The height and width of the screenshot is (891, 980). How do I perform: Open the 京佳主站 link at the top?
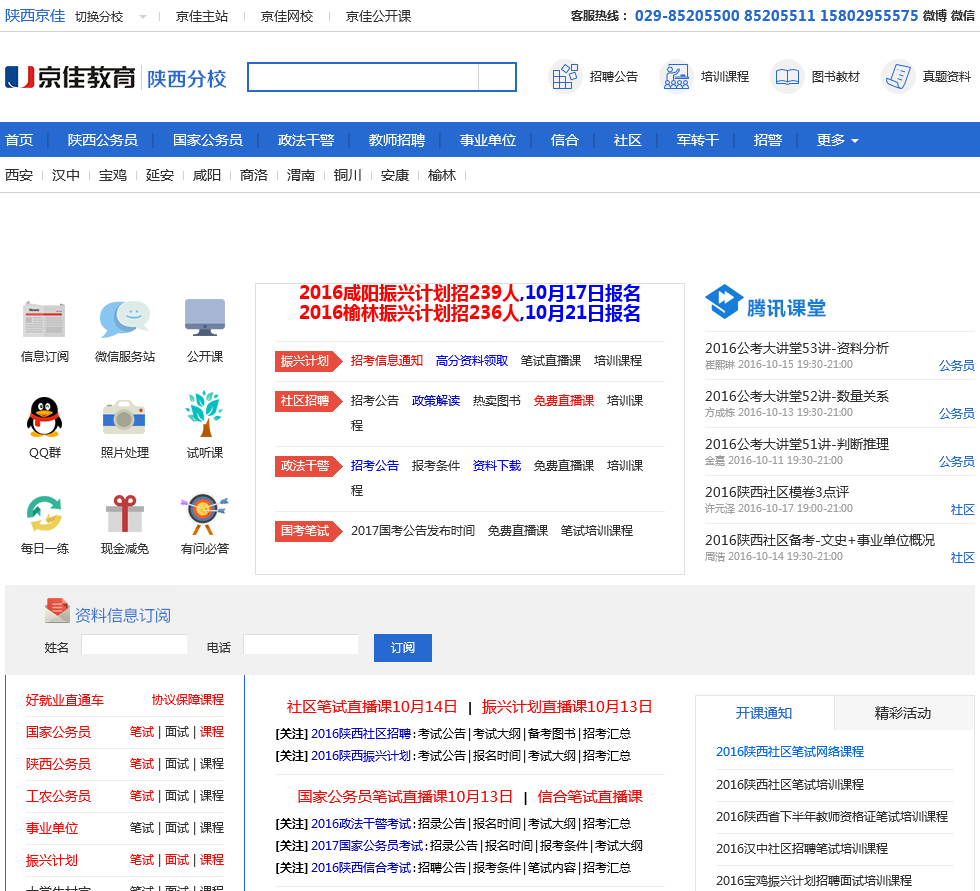(x=202, y=16)
